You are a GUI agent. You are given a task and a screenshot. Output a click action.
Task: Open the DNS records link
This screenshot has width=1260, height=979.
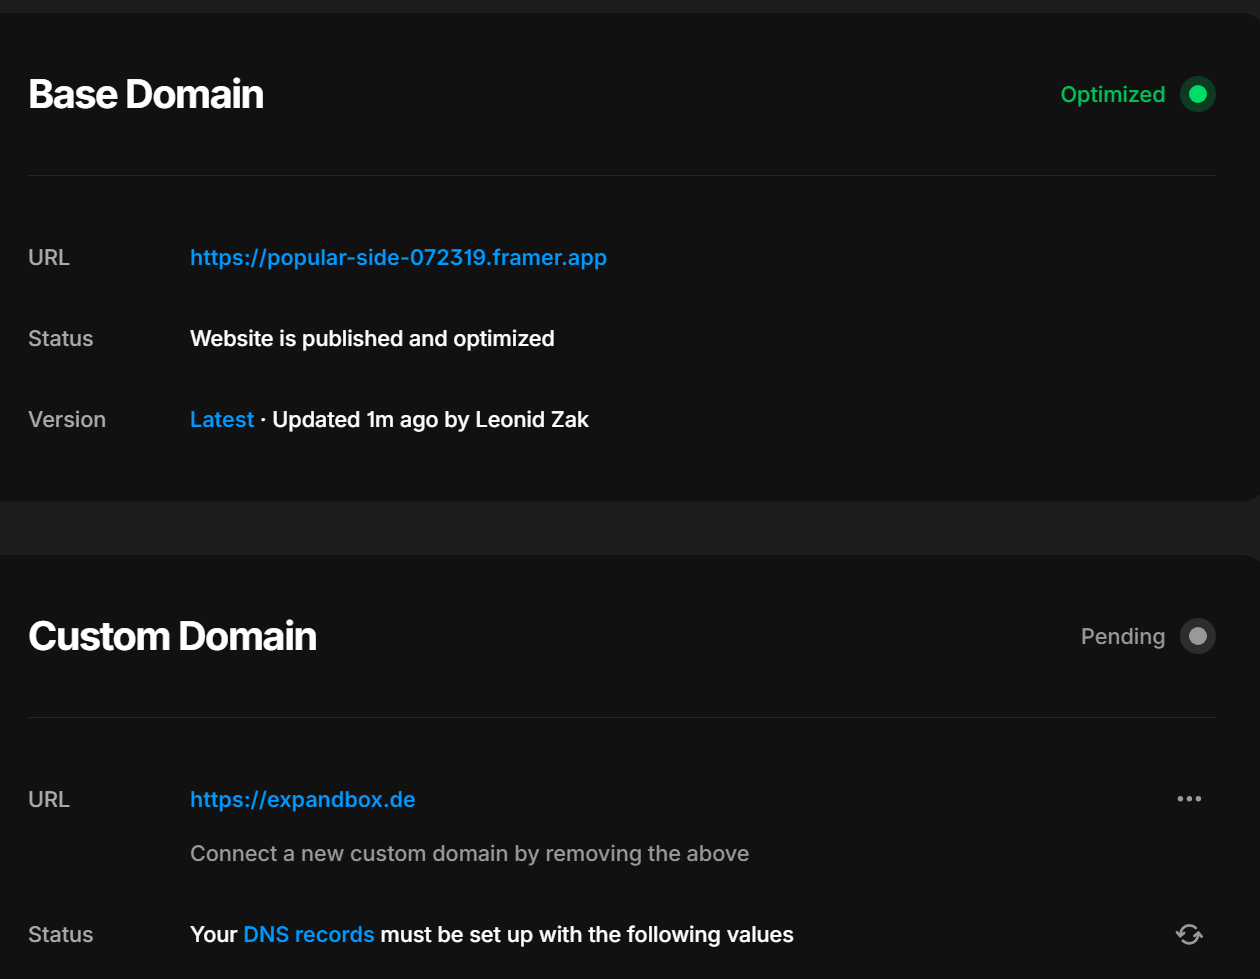click(309, 935)
